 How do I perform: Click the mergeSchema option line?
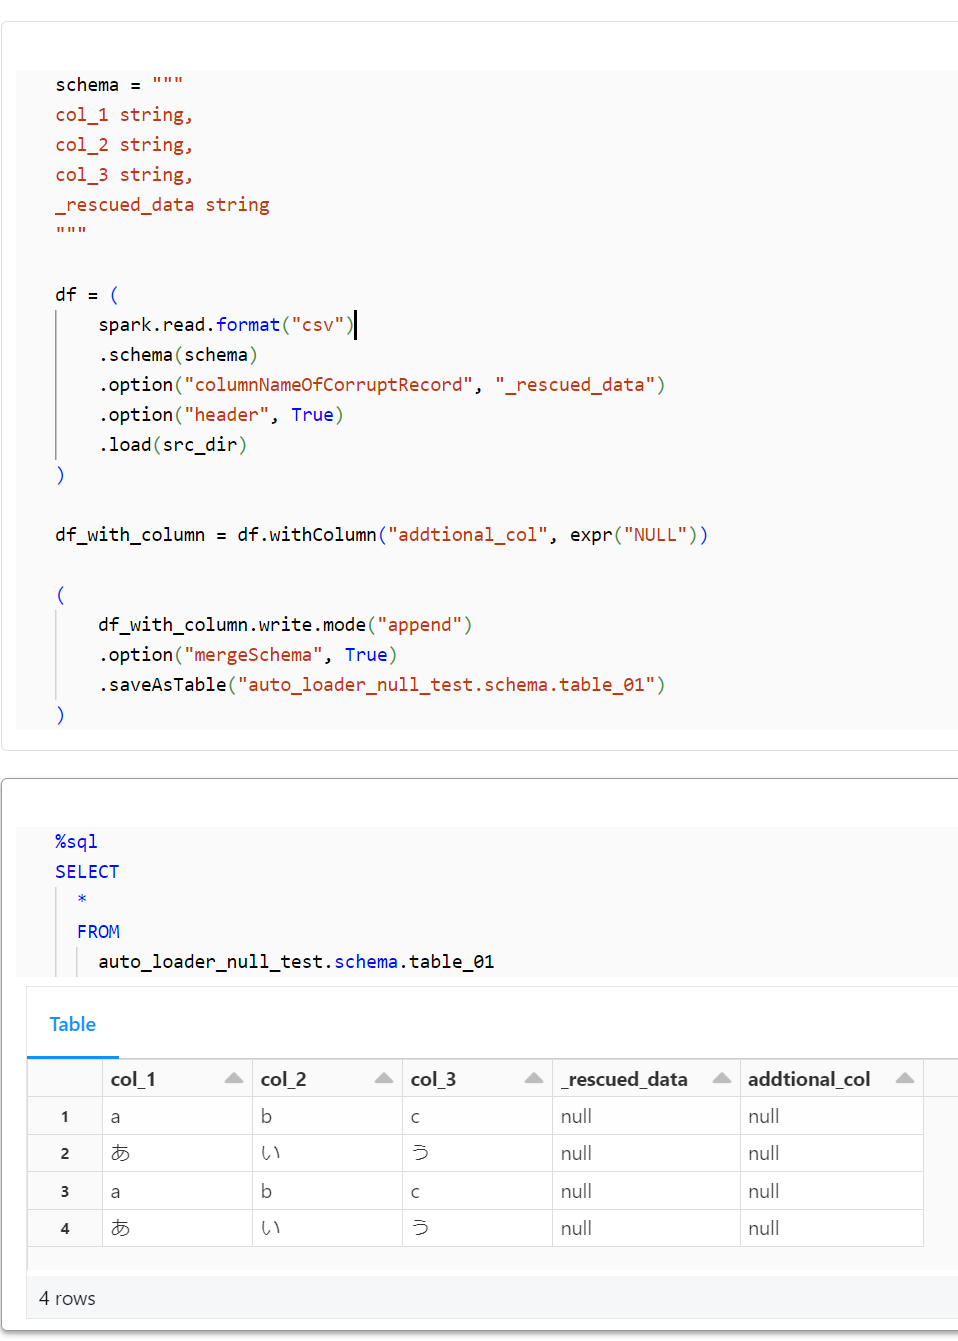[x=248, y=655]
